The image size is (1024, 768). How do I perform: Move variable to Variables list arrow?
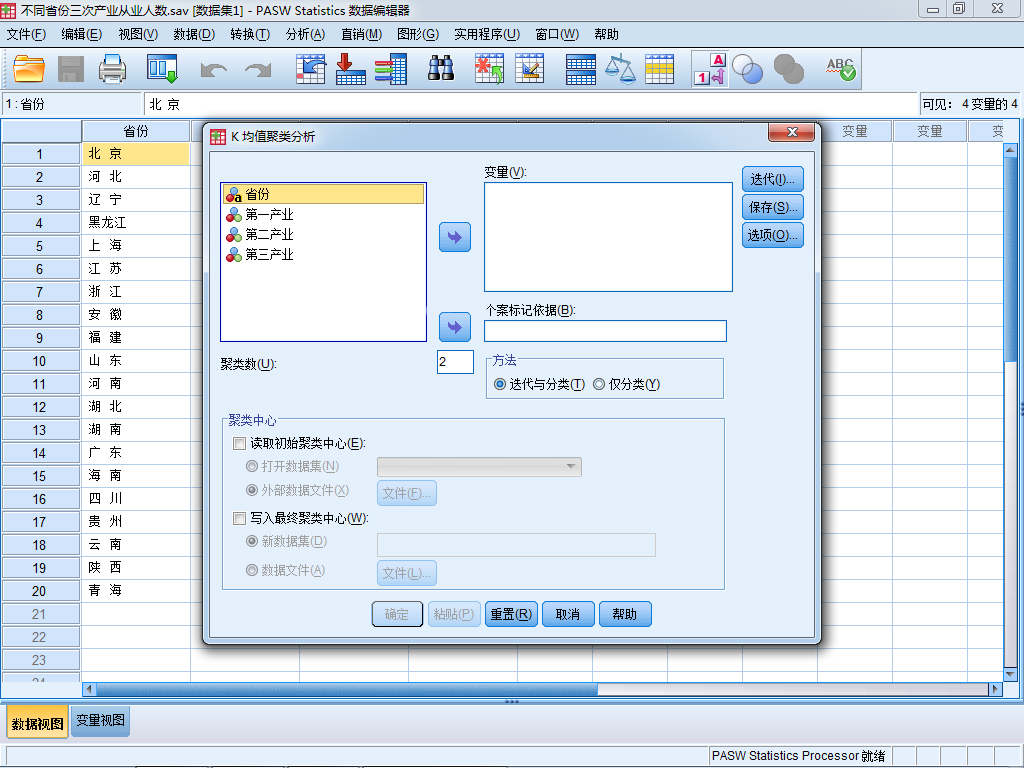(455, 237)
